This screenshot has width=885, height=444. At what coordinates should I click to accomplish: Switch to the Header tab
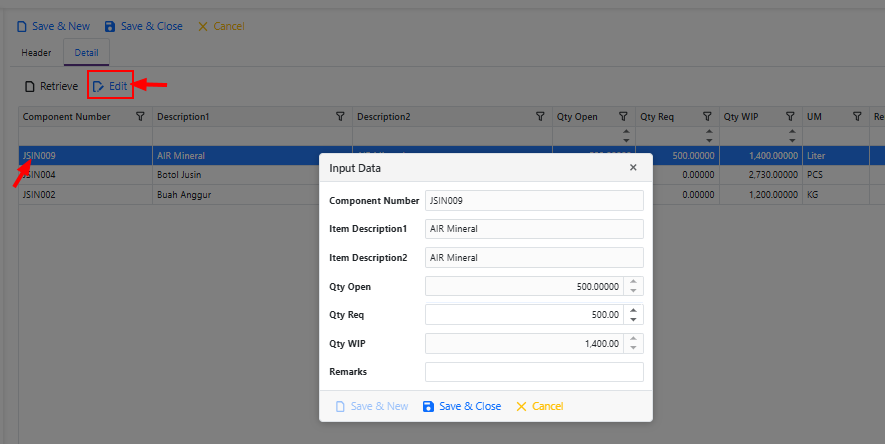click(x=36, y=52)
